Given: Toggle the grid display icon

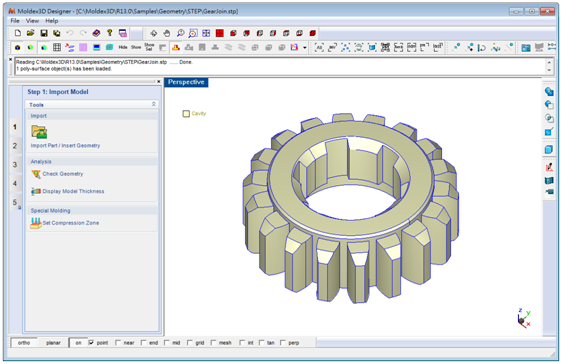Looking at the screenshot, I should point(57,47).
